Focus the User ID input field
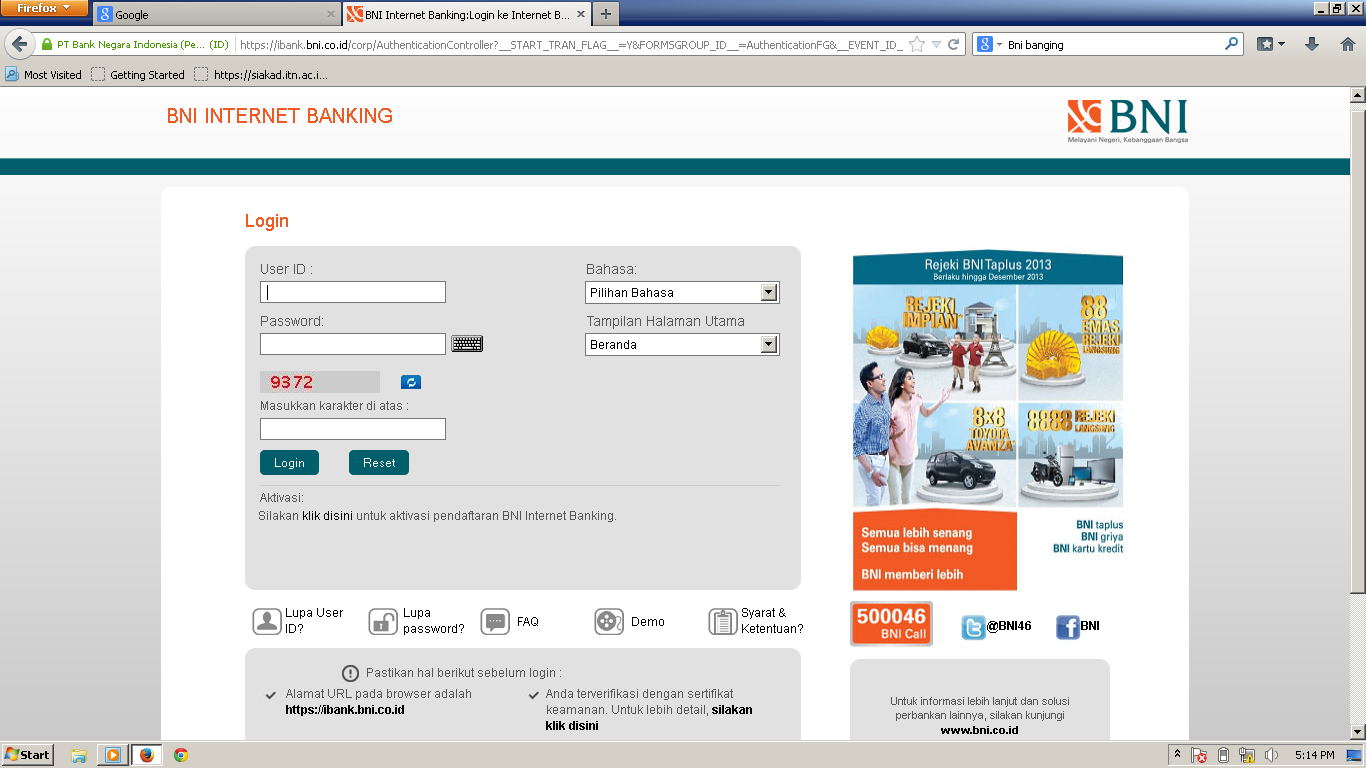Image resolution: width=1366 pixels, height=768 pixels. pyautogui.click(x=353, y=292)
